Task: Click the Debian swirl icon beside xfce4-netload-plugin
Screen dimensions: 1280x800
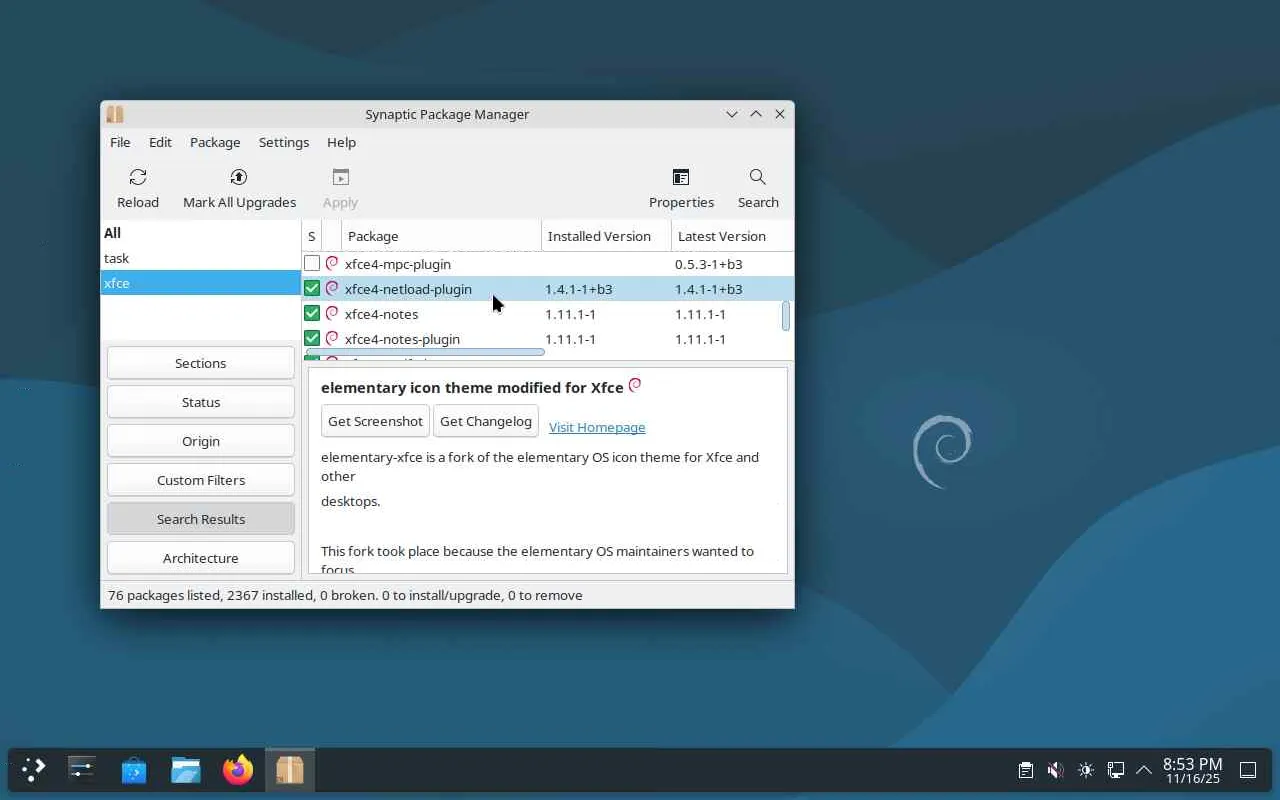Action: point(332,289)
